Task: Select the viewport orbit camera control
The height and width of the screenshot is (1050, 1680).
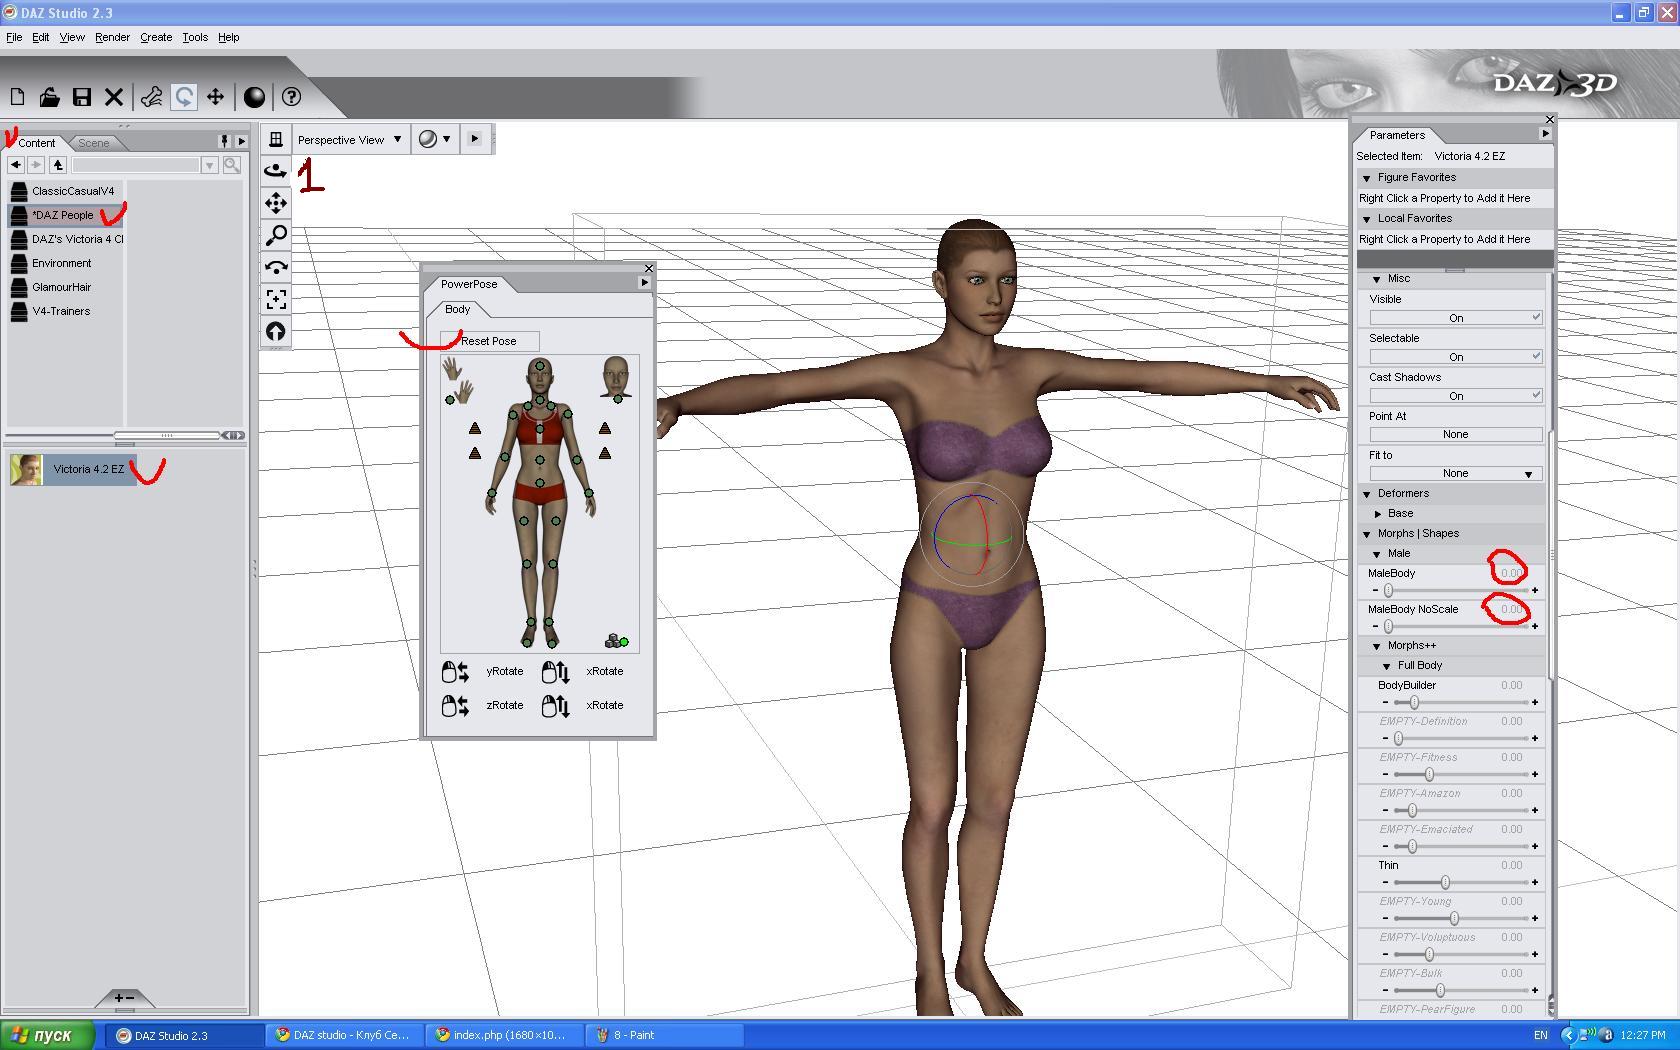Action: [x=276, y=171]
